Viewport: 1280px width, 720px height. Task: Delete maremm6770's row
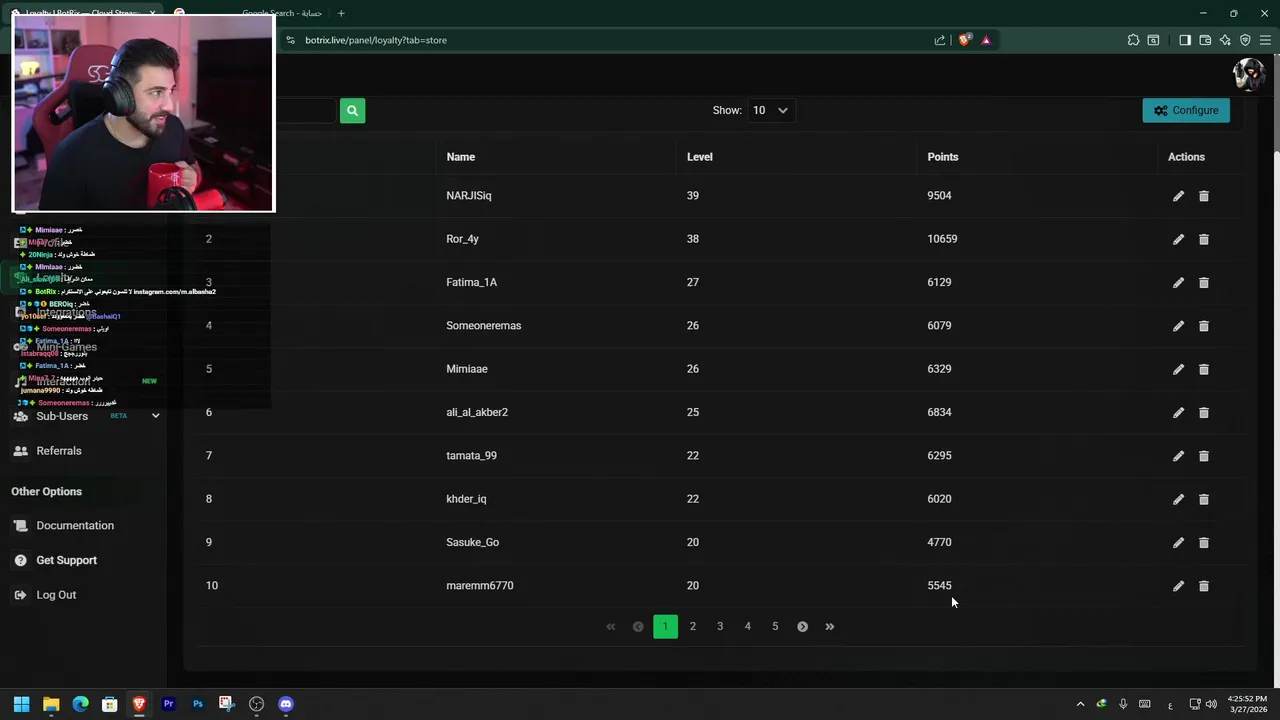(1204, 586)
